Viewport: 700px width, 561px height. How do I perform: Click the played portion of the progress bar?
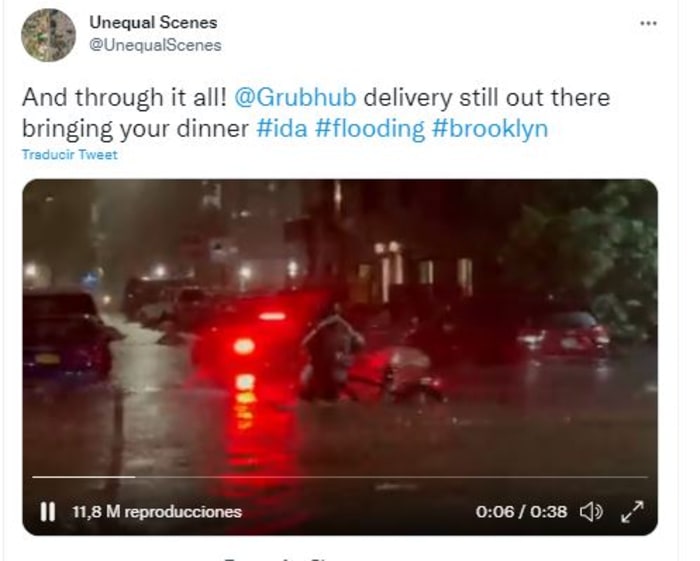[x=83, y=477]
